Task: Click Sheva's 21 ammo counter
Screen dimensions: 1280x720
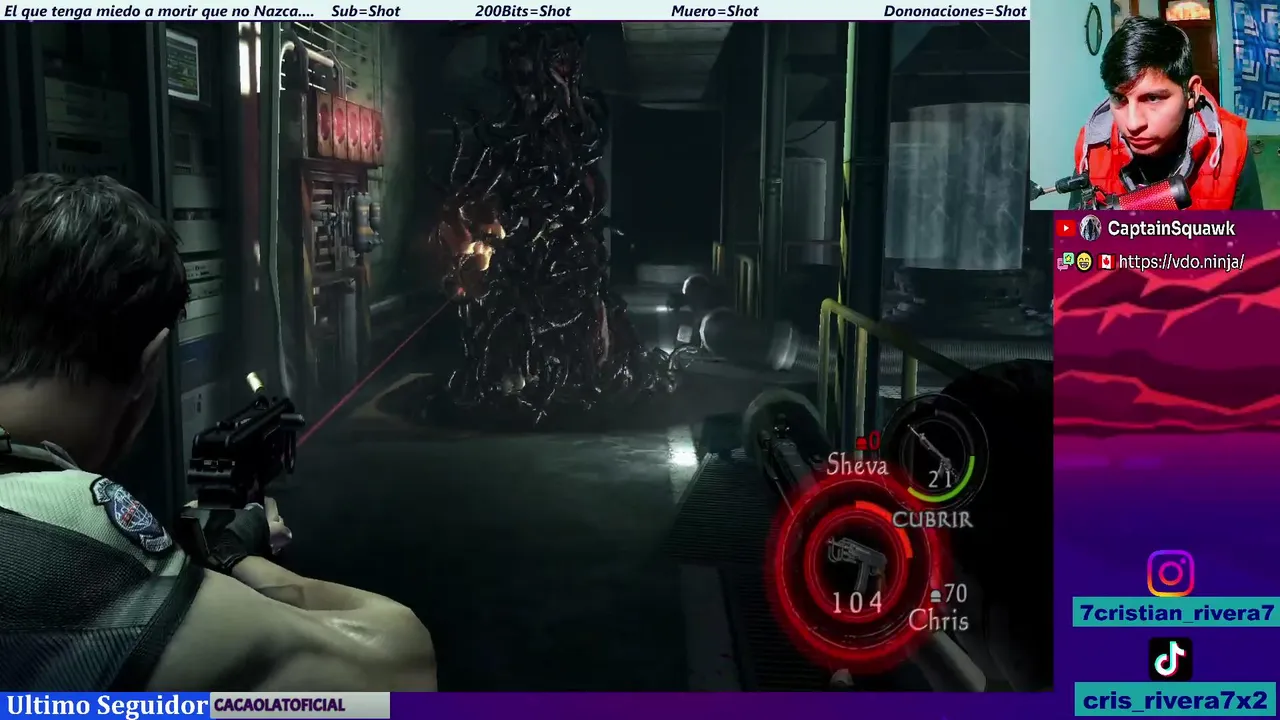Action: [x=940, y=479]
